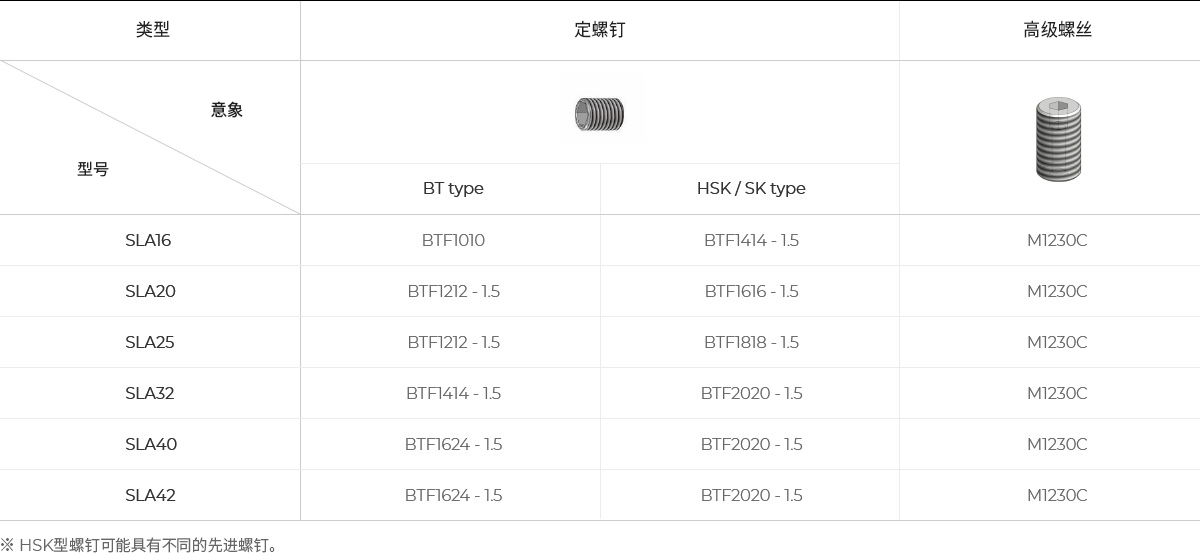Click BTF1616 - 1.5 part number

(751, 291)
